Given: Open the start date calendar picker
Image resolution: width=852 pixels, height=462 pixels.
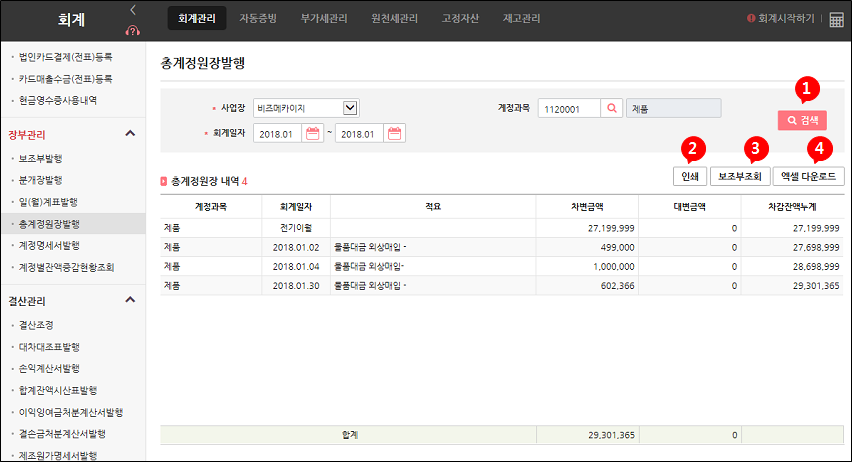Looking at the screenshot, I should point(312,133).
